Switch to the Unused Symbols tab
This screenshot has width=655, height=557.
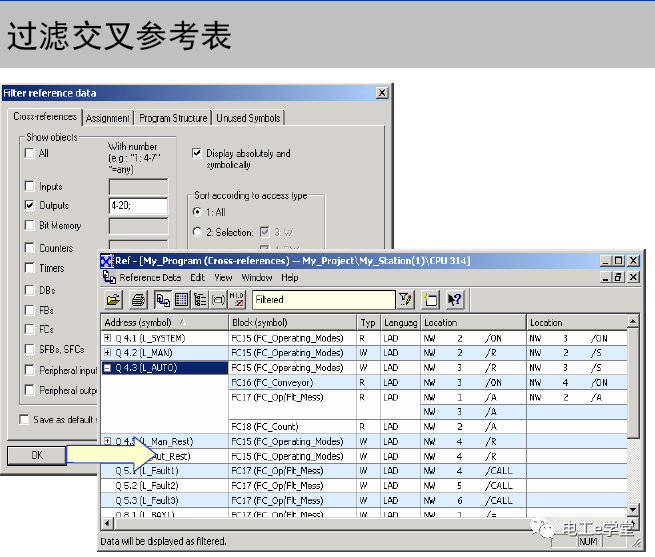click(248, 118)
